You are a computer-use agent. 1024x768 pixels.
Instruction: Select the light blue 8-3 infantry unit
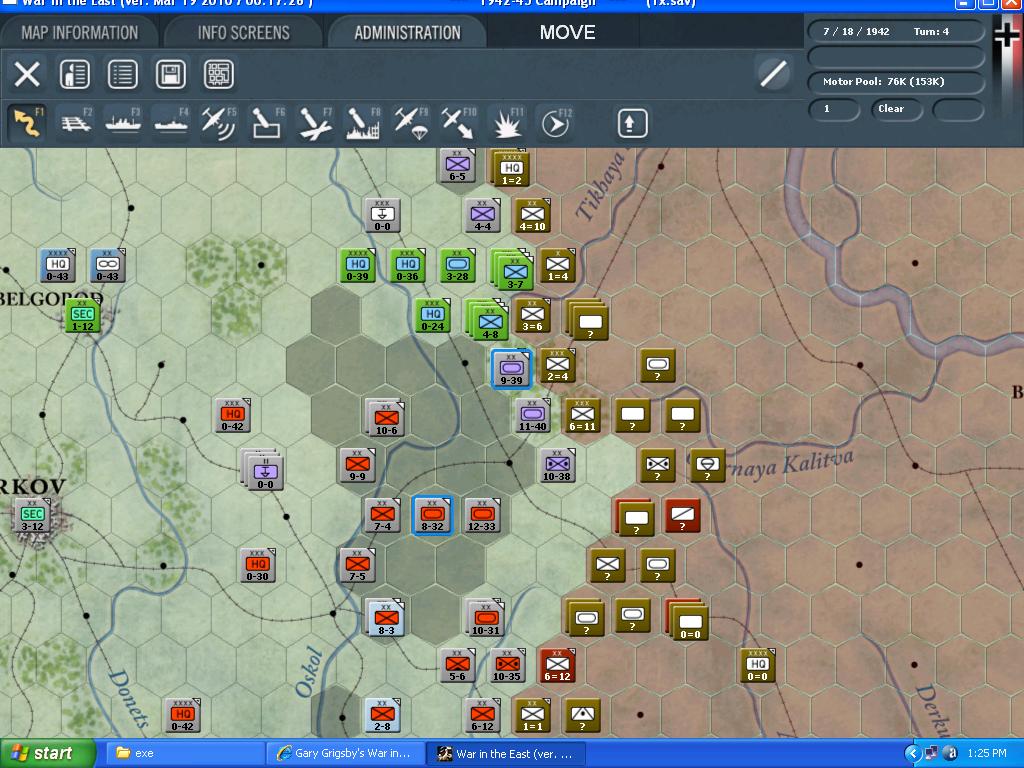tap(386, 617)
